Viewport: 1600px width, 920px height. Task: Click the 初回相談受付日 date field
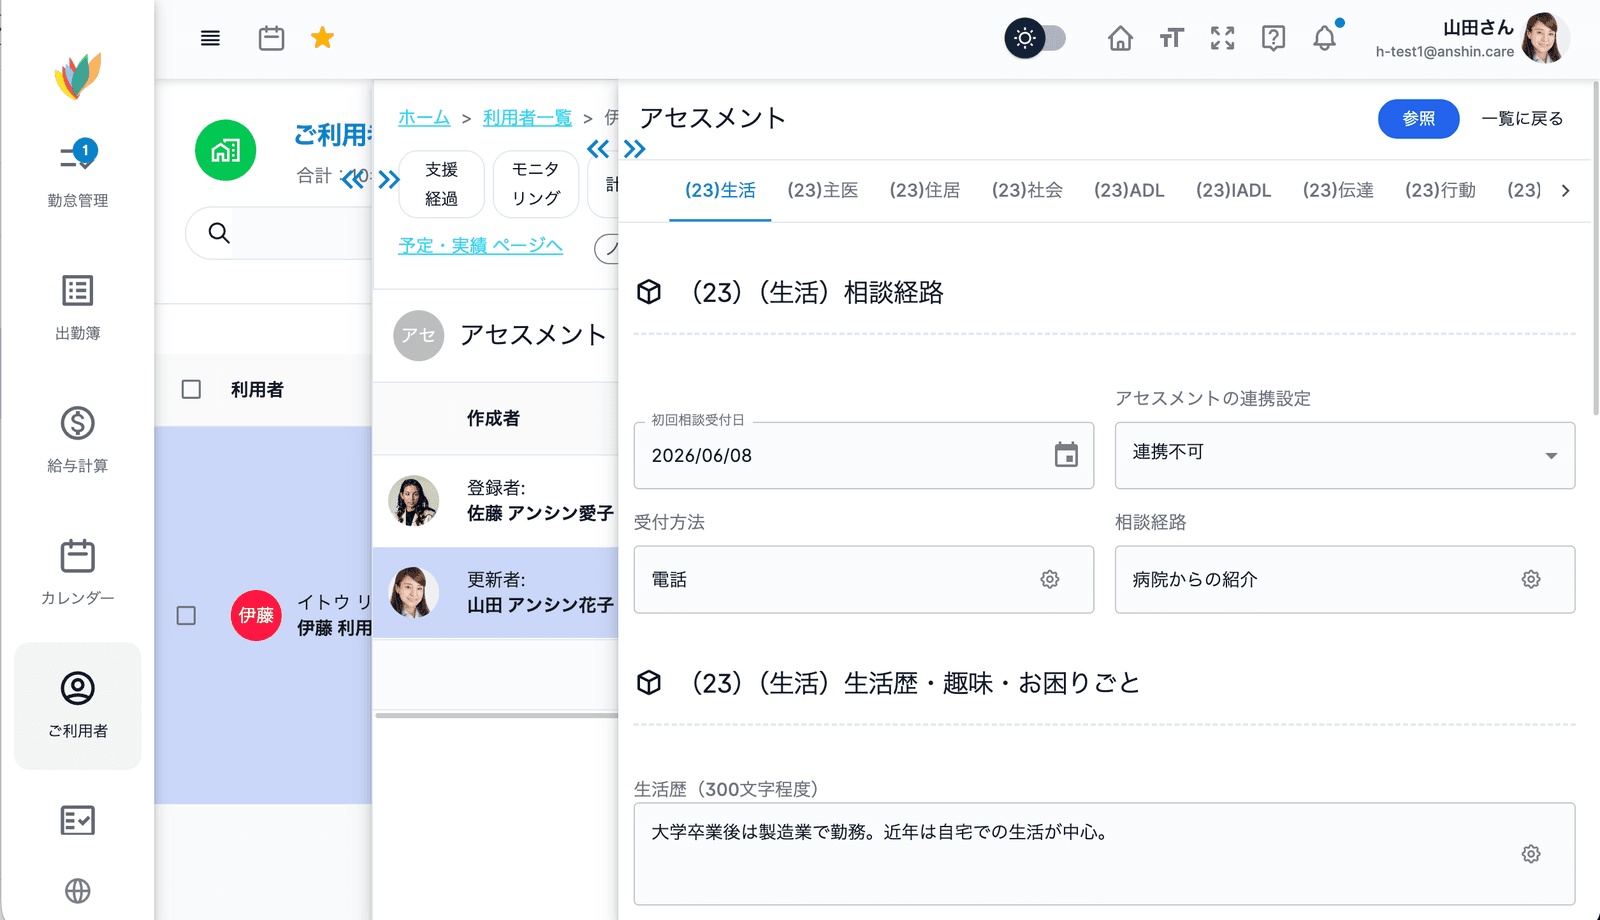click(x=864, y=455)
